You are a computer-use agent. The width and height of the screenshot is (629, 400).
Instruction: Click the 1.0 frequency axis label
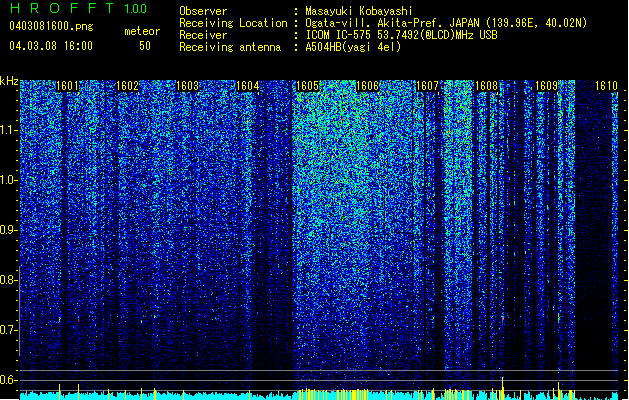8,180
